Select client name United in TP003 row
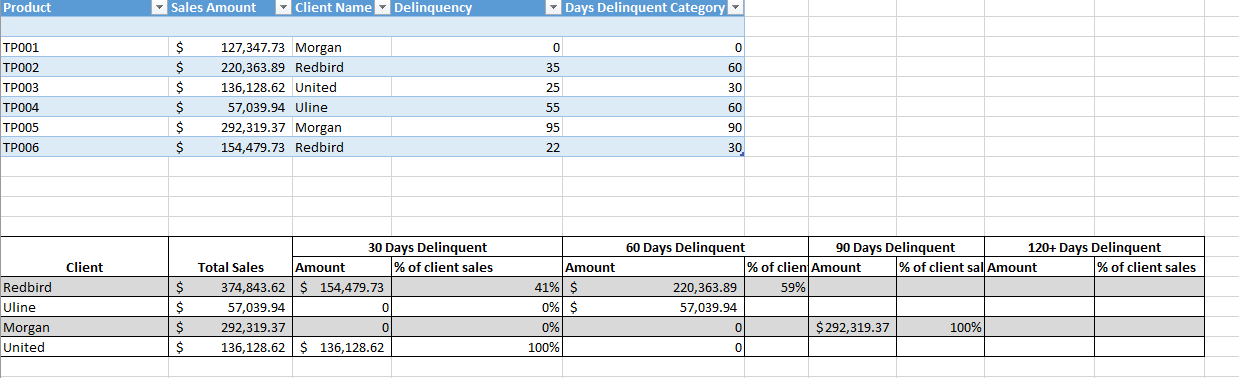 (x=341, y=87)
